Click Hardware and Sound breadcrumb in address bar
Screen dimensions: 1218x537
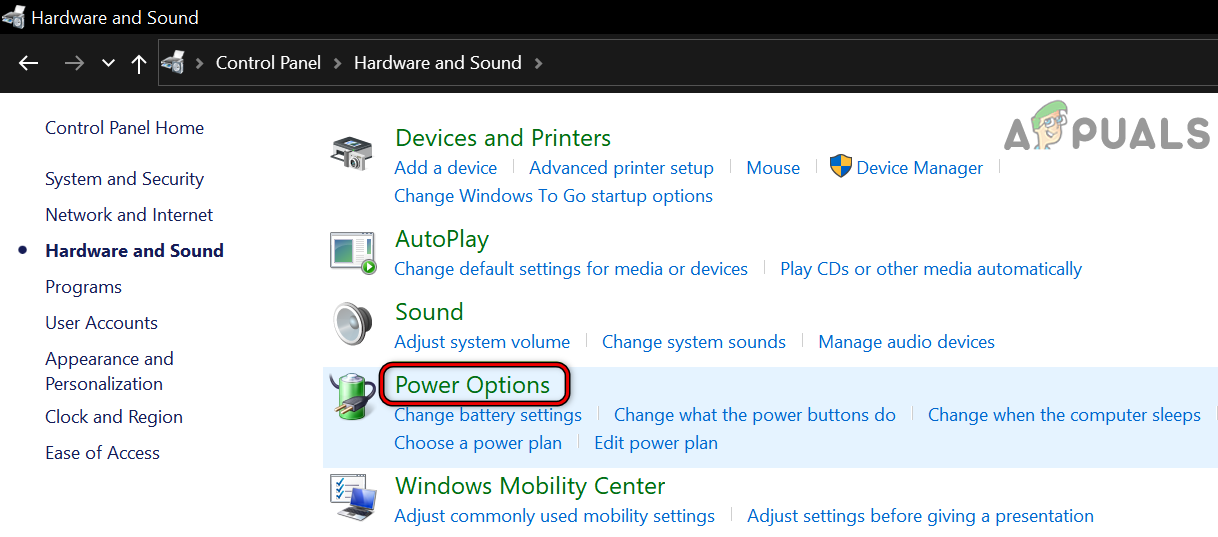tap(437, 63)
